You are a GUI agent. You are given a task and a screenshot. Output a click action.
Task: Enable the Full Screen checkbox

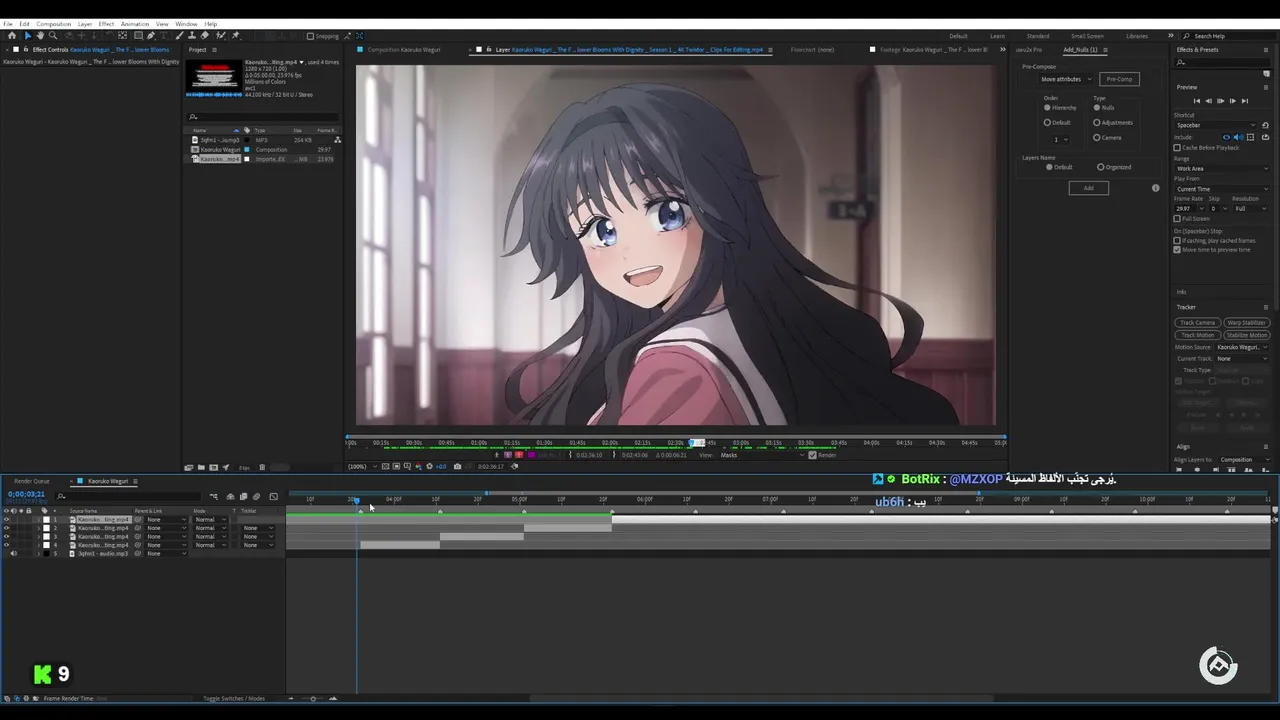pos(1177,218)
